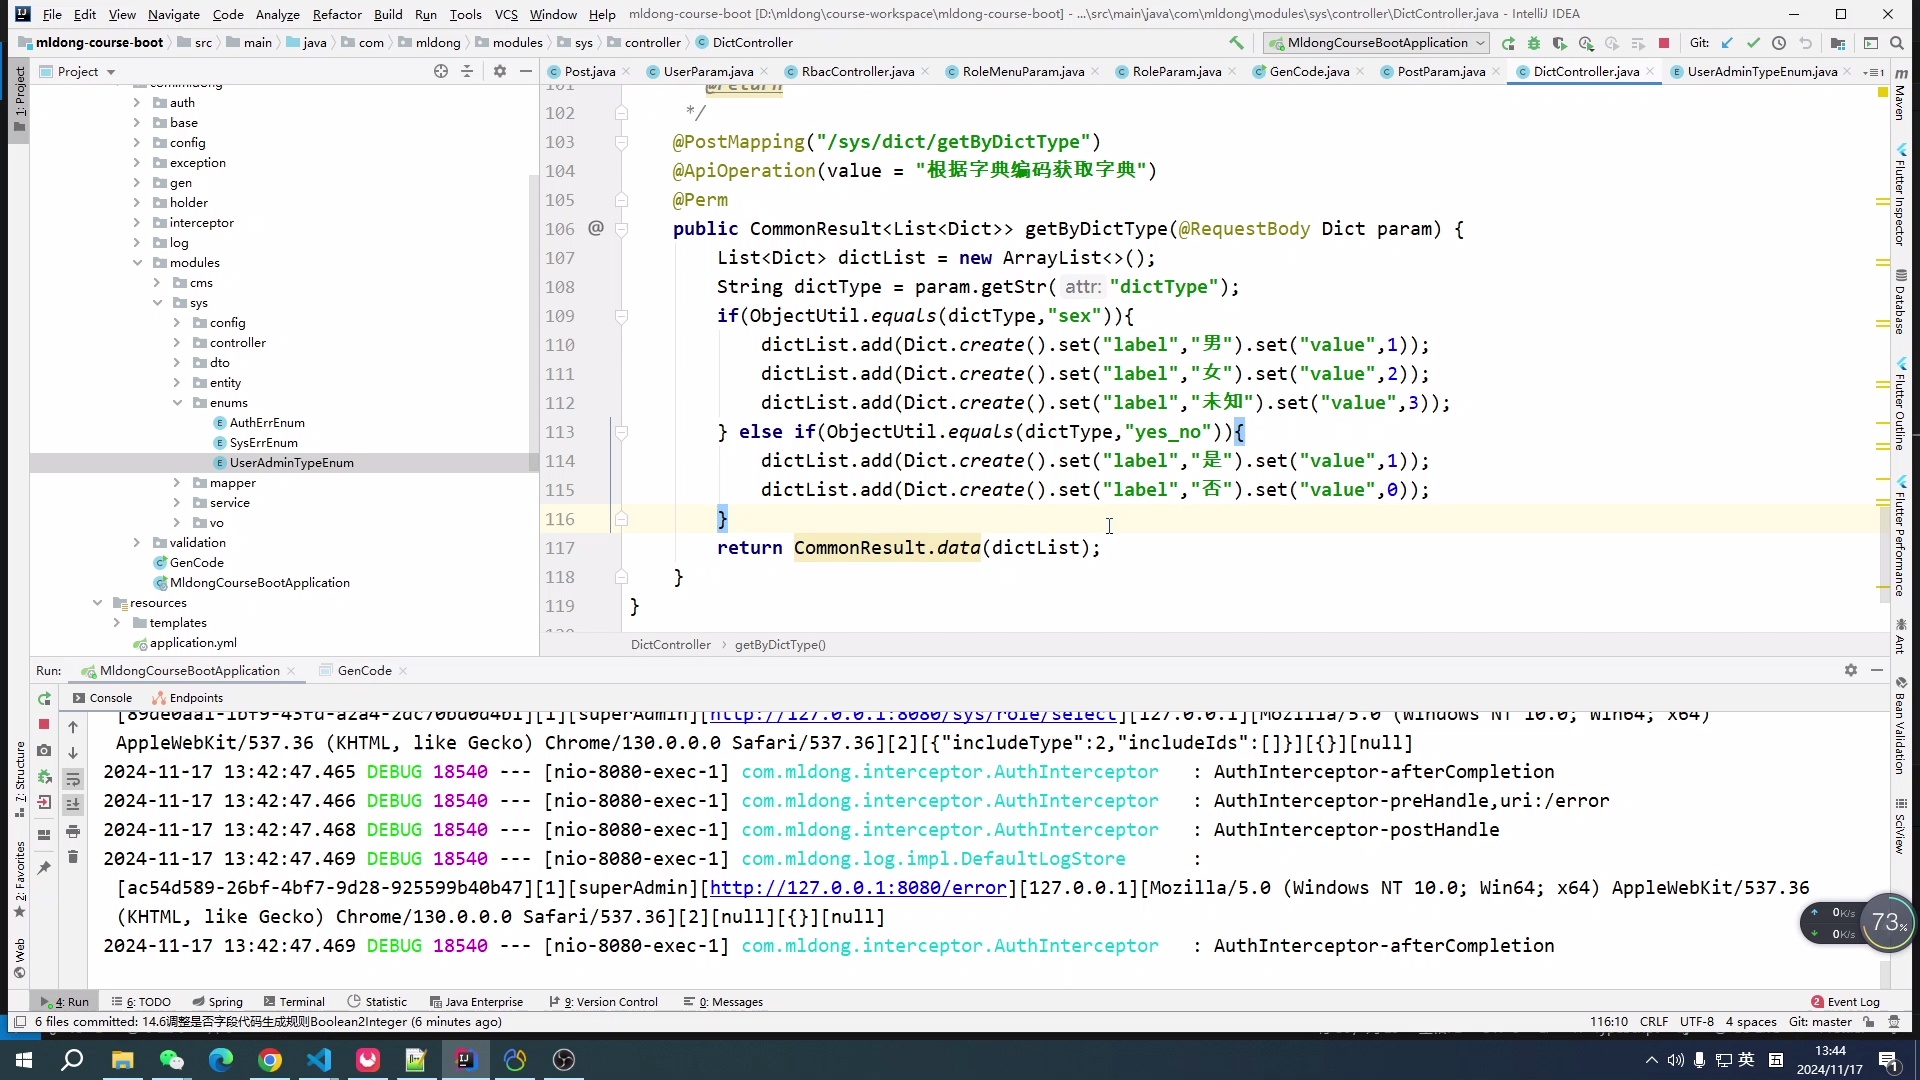Toggle pin tab in Run panel
This screenshot has height=1080, width=1920.
(x=44, y=868)
